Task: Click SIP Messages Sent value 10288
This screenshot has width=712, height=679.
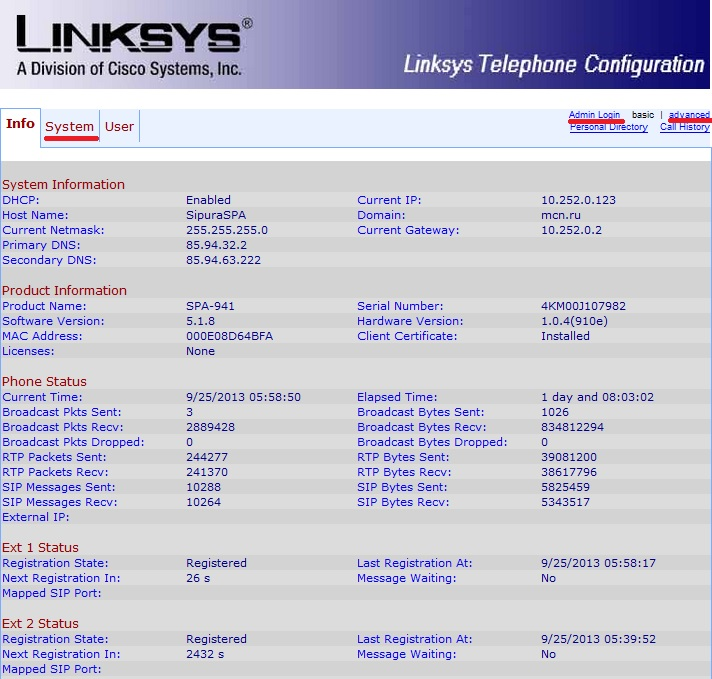Action: [x=203, y=486]
